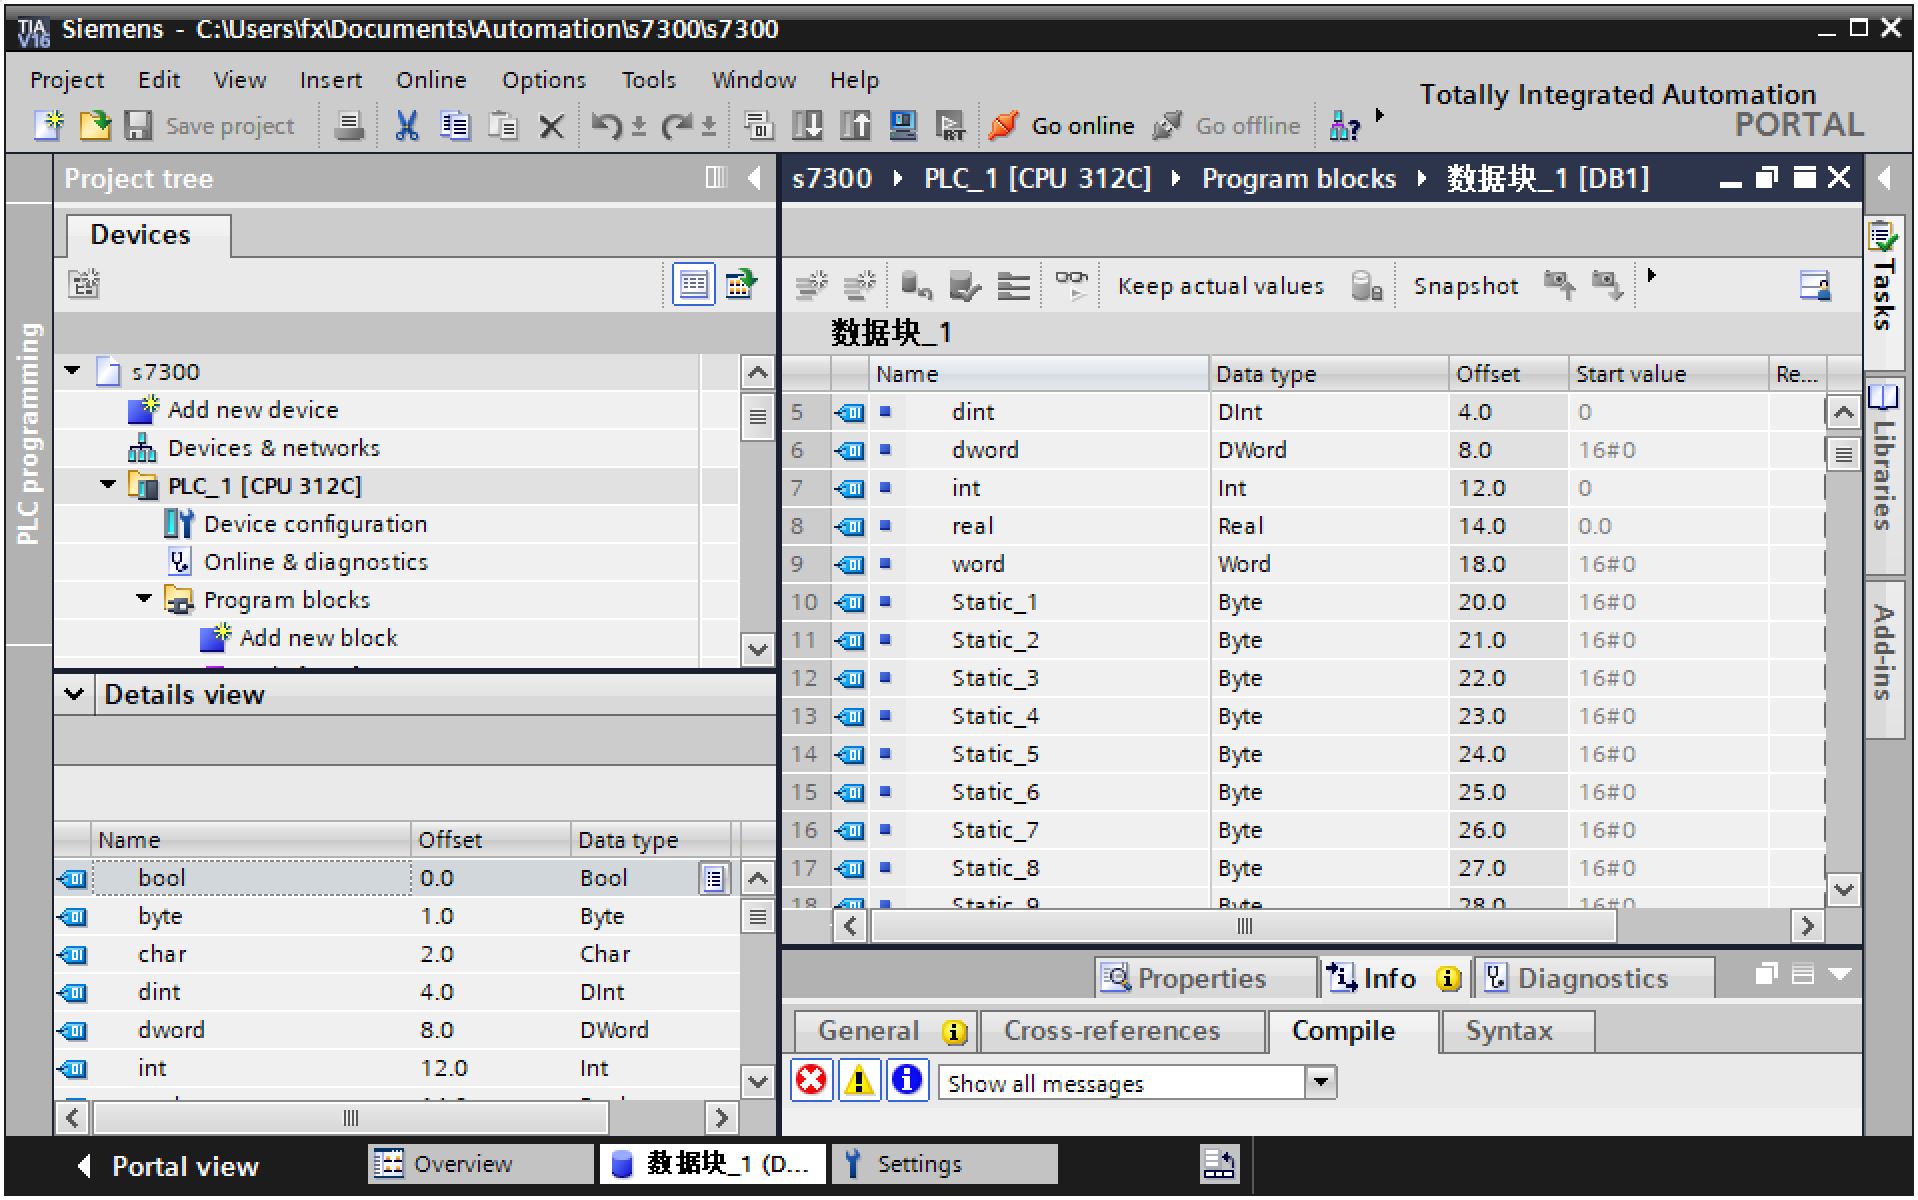Switch to the Cross-references tab
Screen dimensions: 1918x1200
1111,1031
